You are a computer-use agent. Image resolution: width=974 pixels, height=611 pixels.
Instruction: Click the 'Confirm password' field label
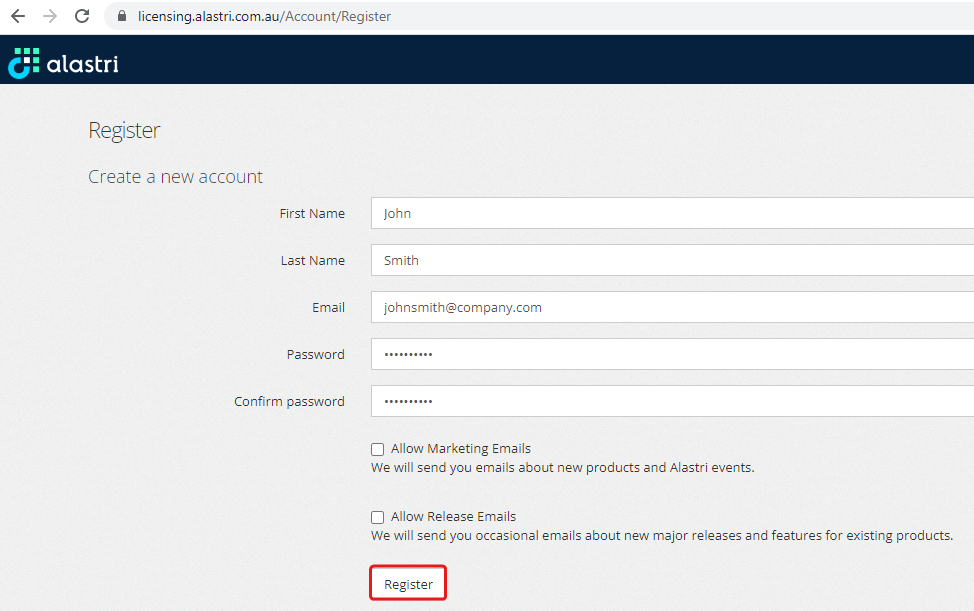(x=289, y=402)
